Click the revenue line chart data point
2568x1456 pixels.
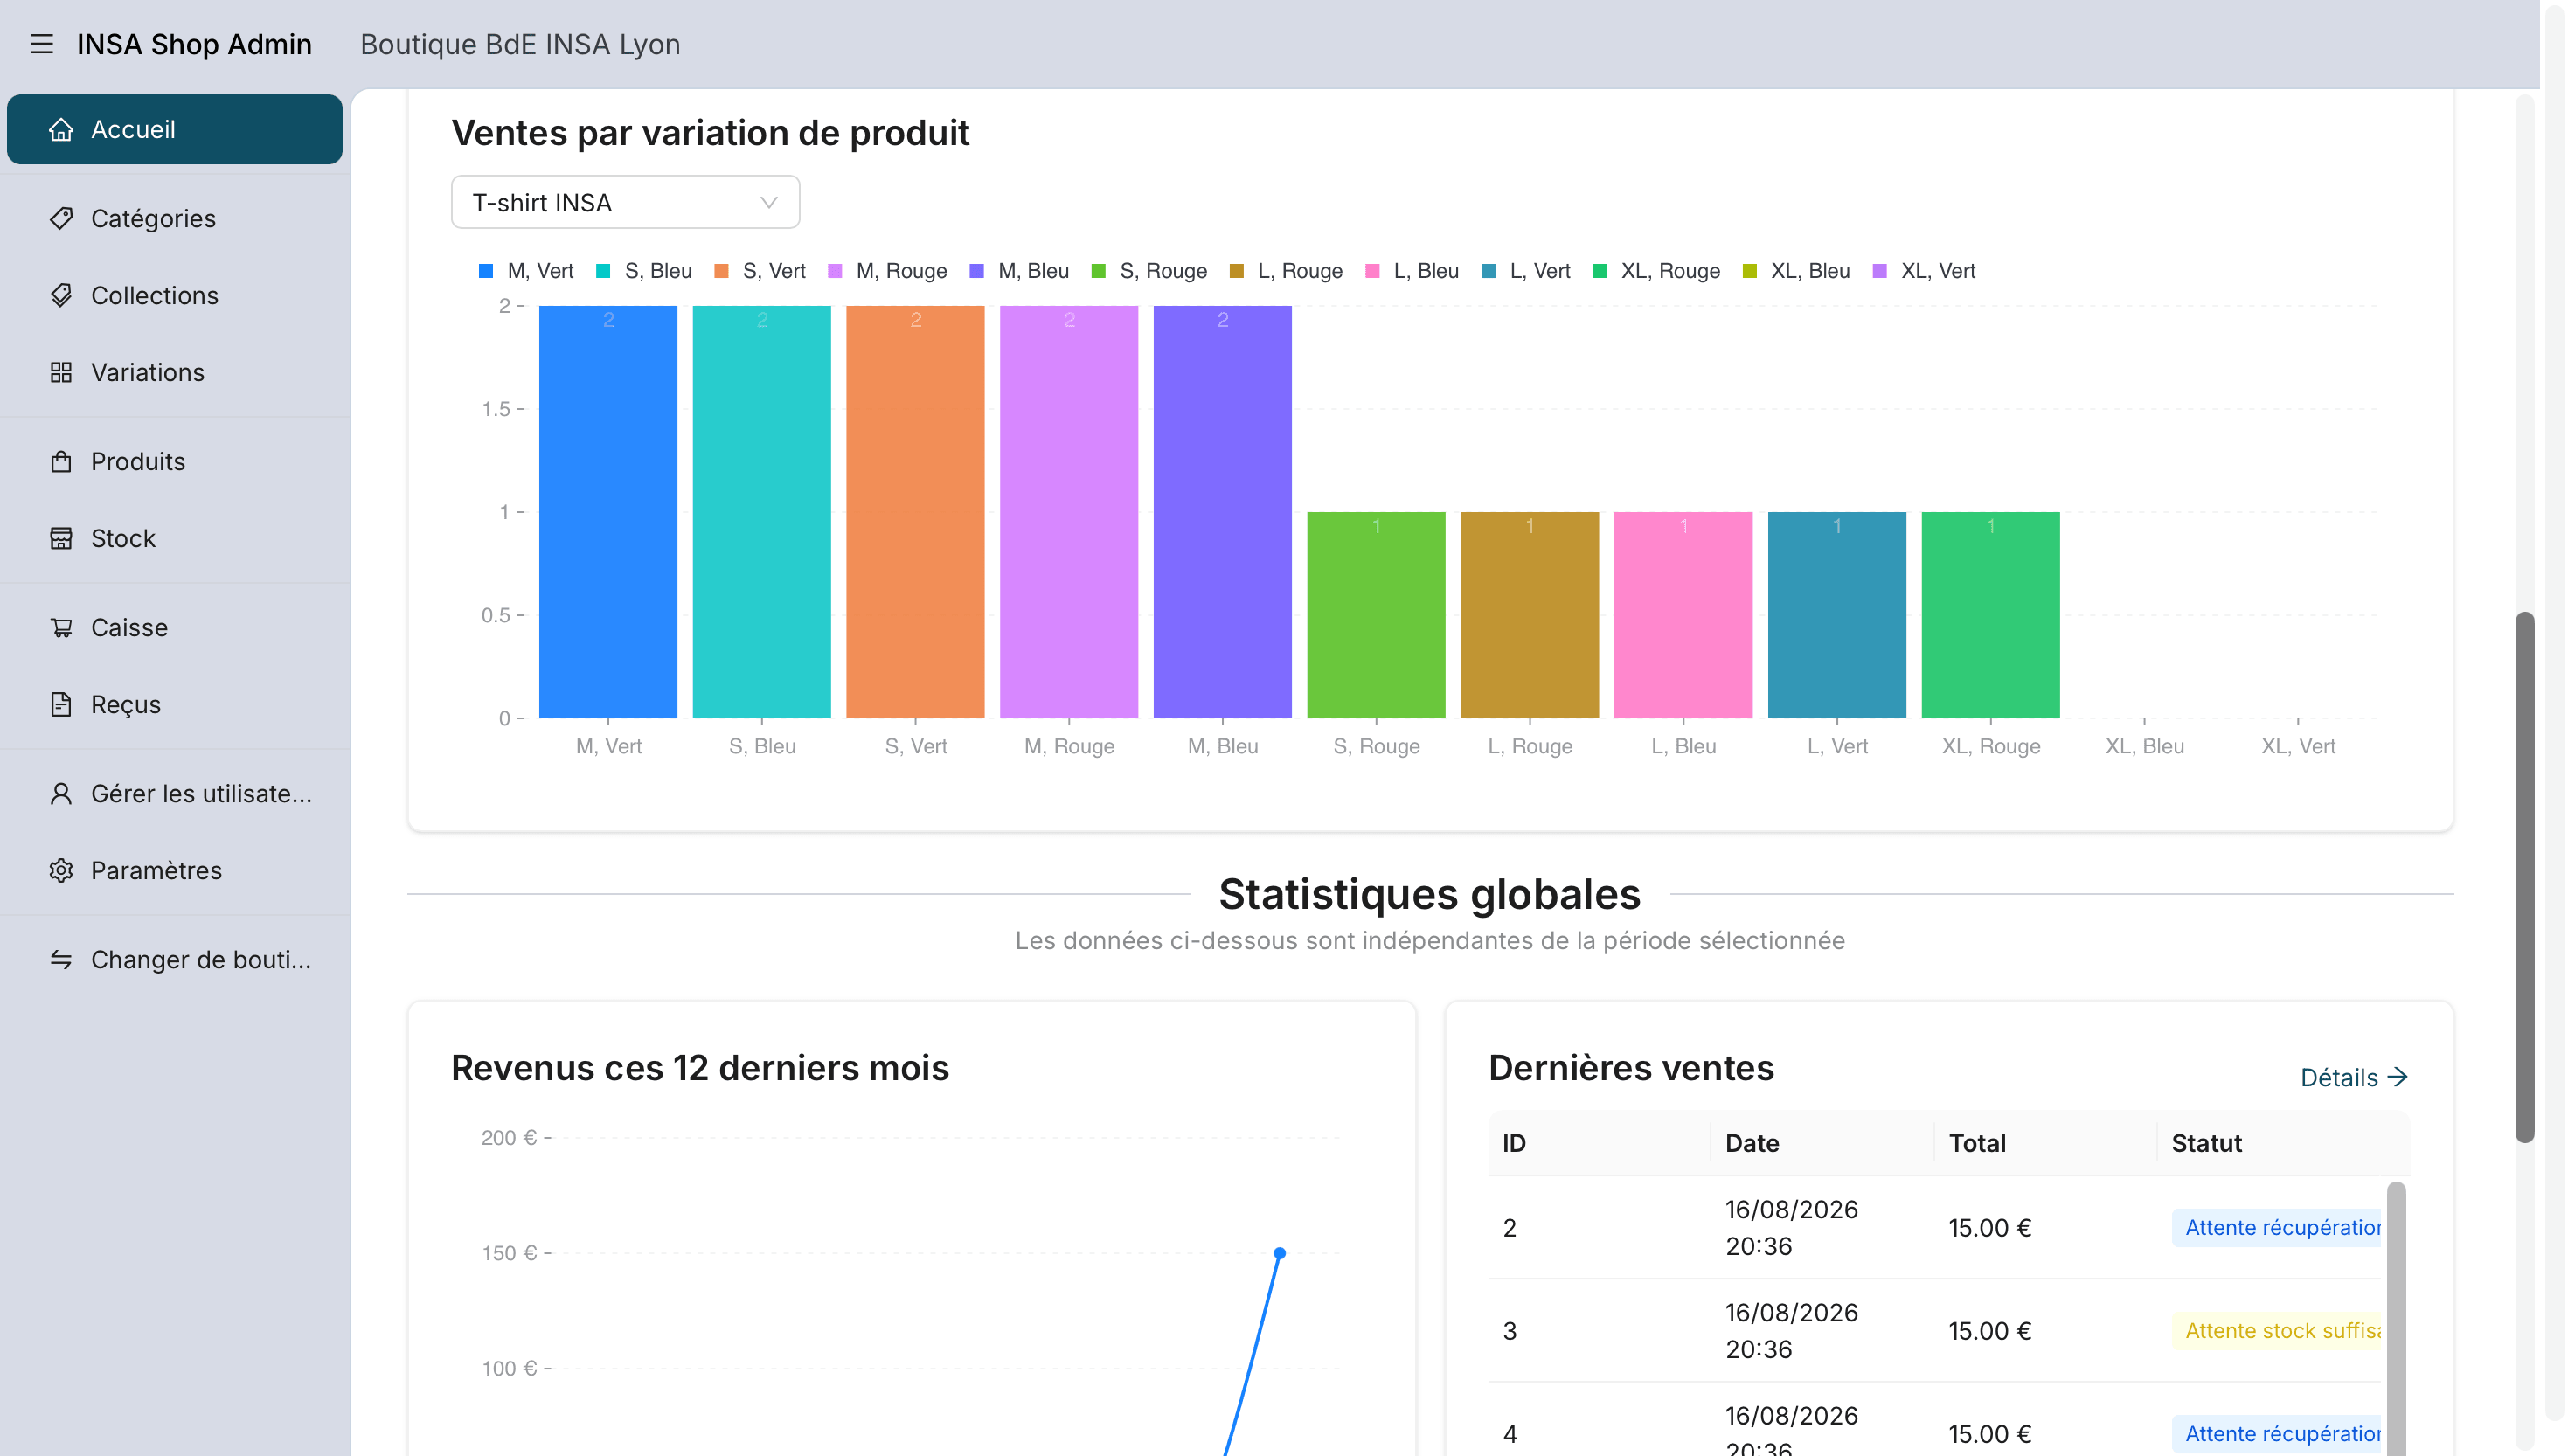coord(1279,1253)
